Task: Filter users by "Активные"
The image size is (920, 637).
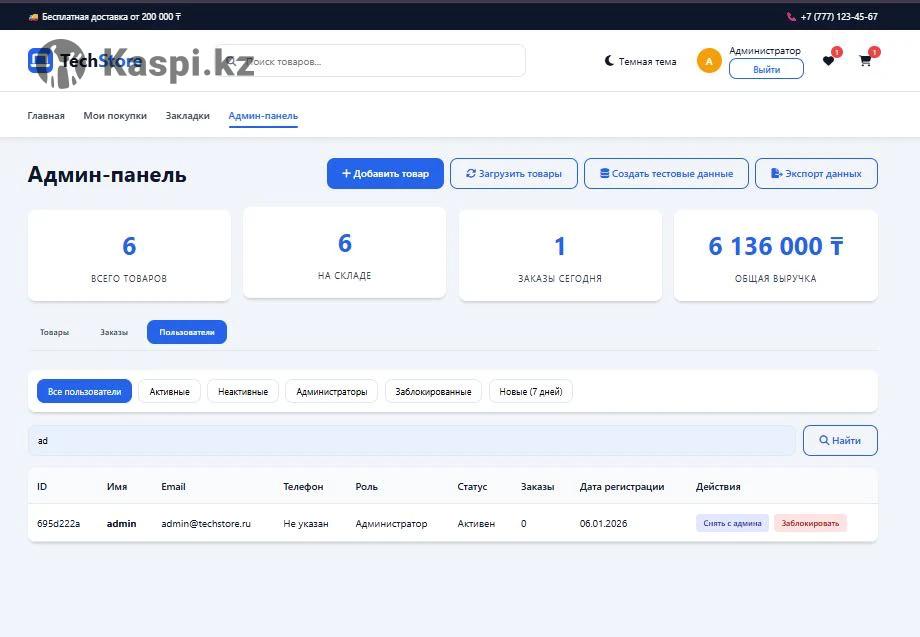Action: click(x=169, y=392)
